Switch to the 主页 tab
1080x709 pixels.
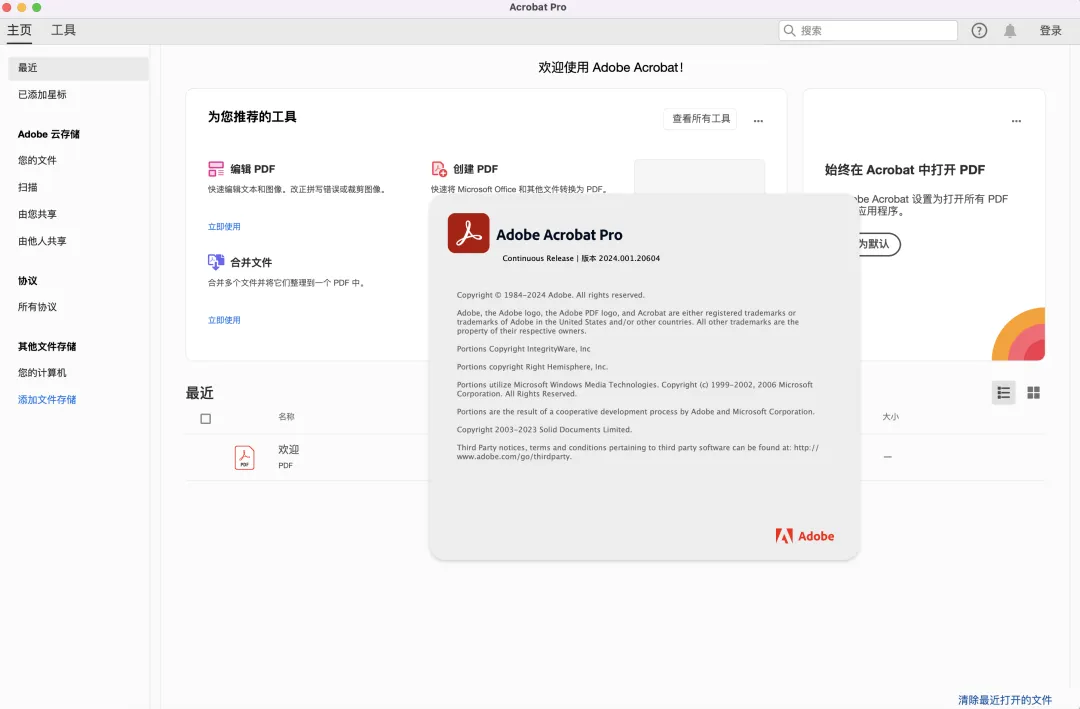point(19,30)
